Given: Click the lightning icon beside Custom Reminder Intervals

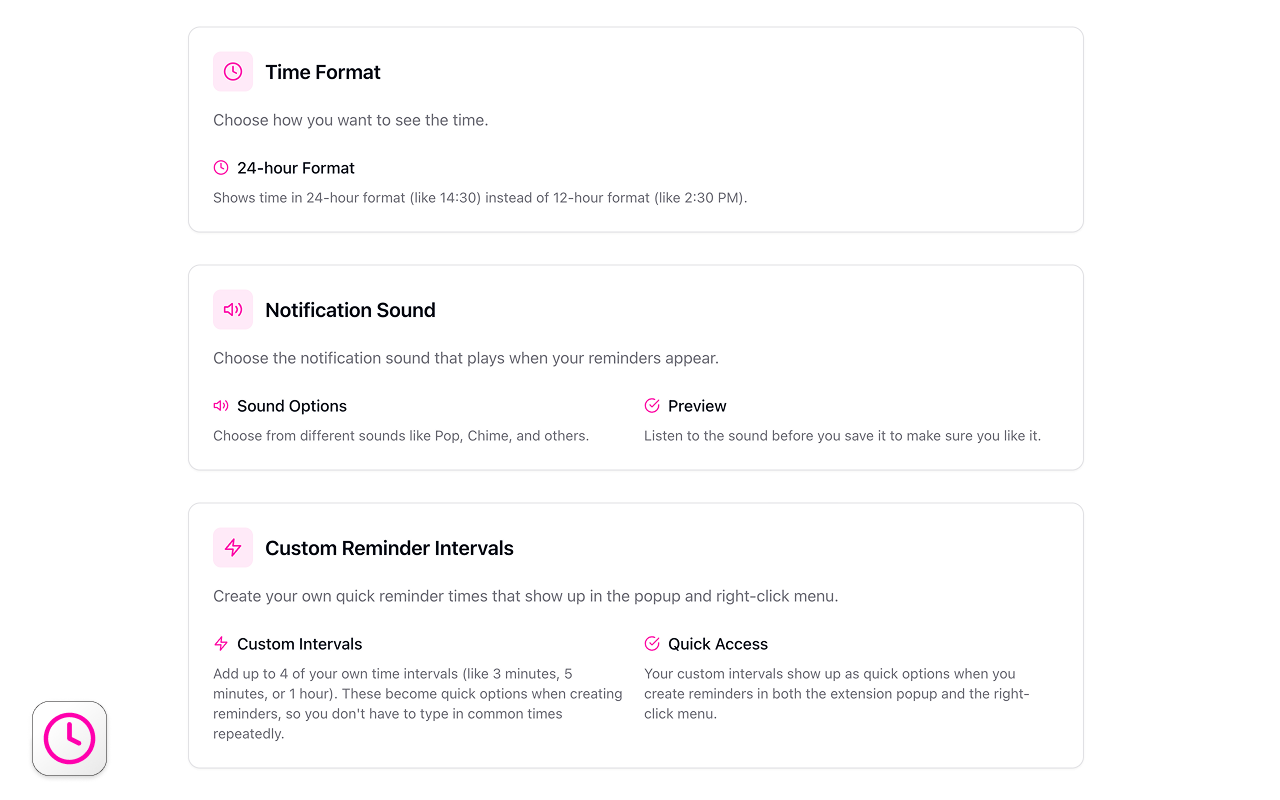Looking at the screenshot, I should [x=232, y=547].
